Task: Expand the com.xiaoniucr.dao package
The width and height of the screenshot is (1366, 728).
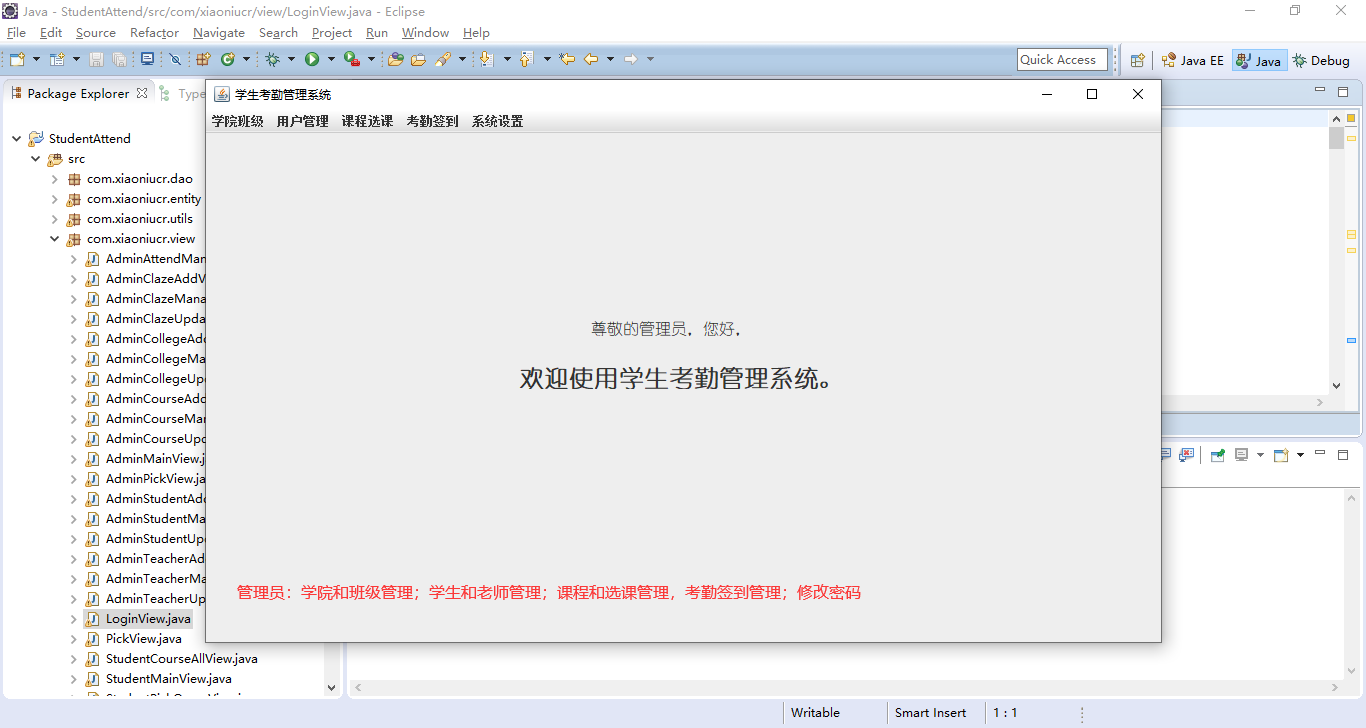Action: pyautogui.click(x=55, y=179)
